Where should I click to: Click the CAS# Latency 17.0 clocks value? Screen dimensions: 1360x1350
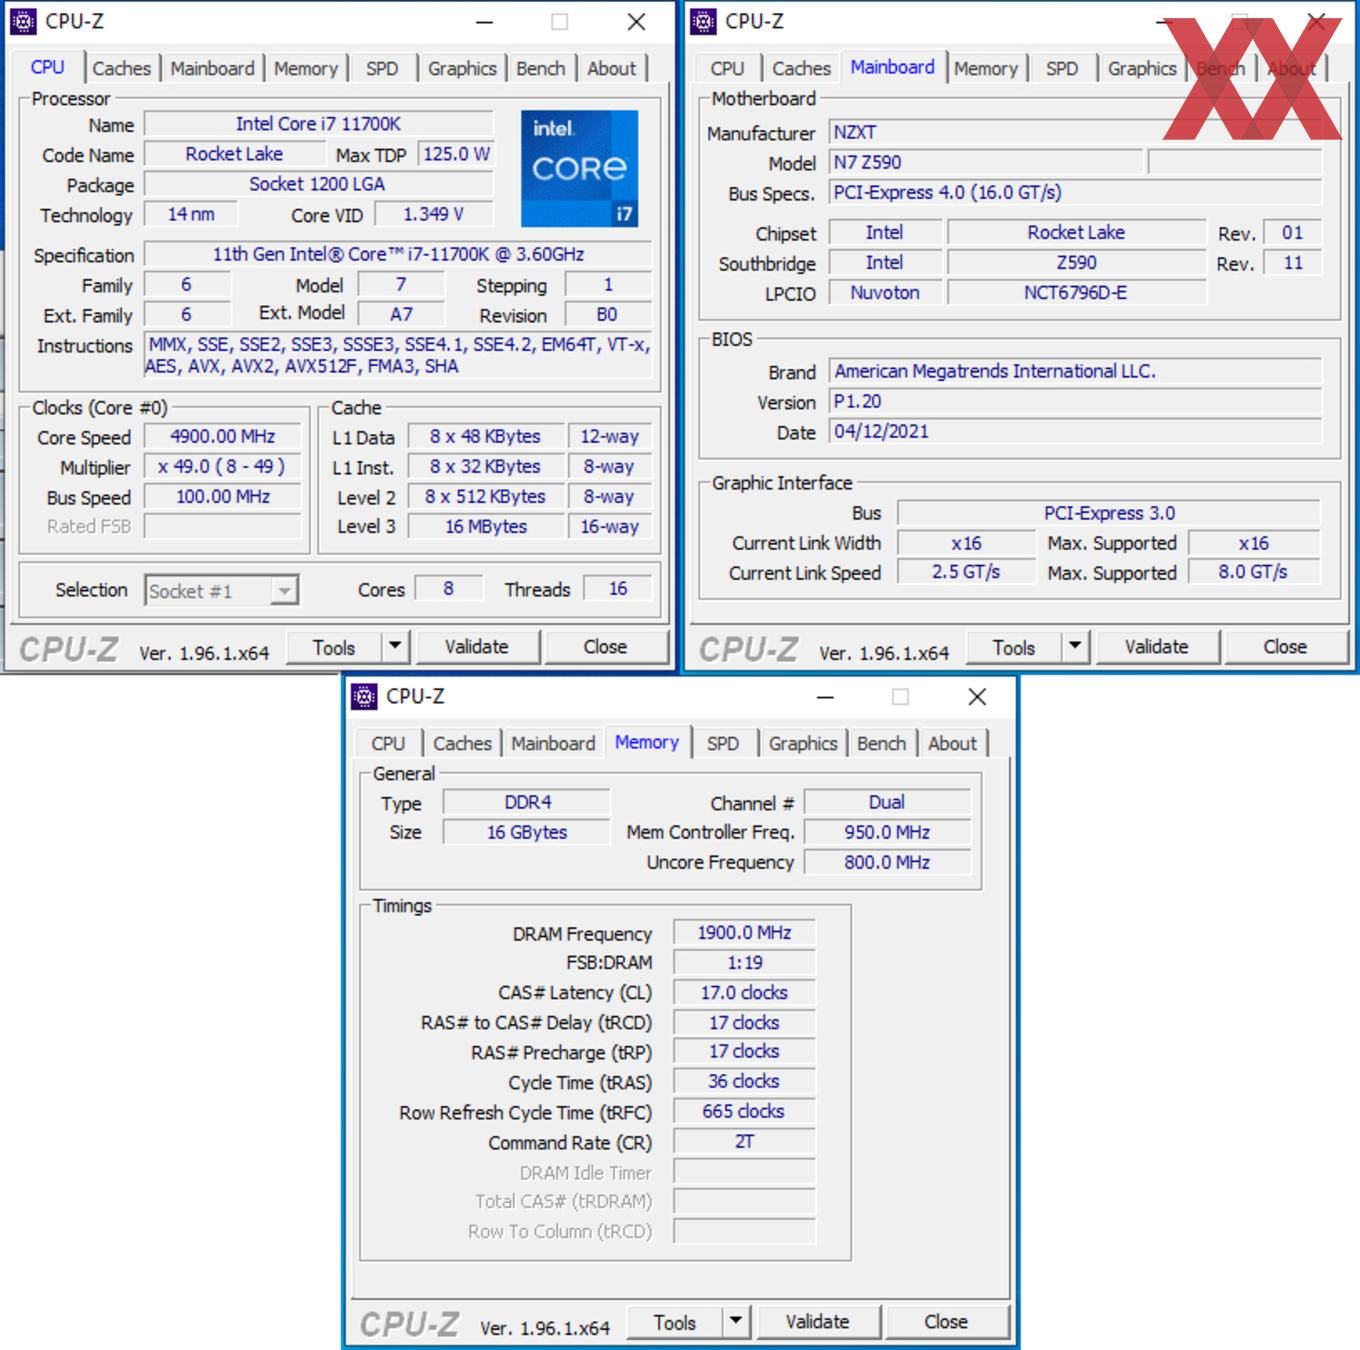[x=744, y=993]
